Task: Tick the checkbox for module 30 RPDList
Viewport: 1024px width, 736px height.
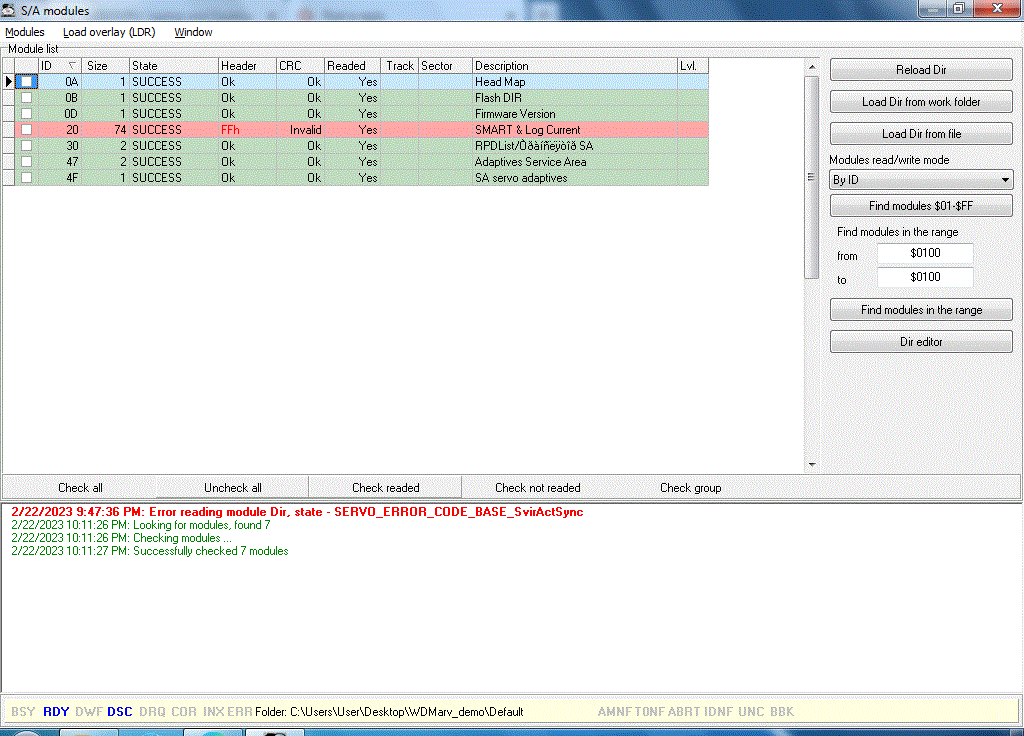Action: tap(26, 146)
